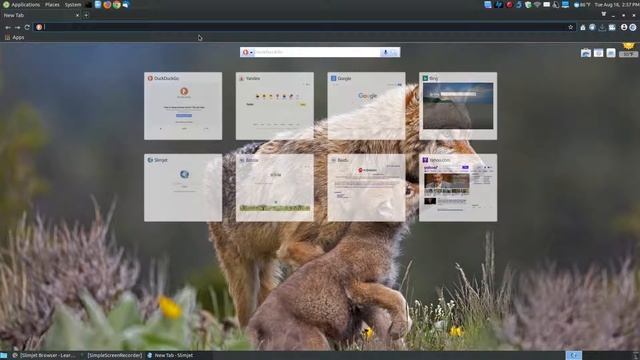Screen dimensions: 640x360
Task: Close the New Tab tab
Action: pyautogui.click(x=77, y=15)
